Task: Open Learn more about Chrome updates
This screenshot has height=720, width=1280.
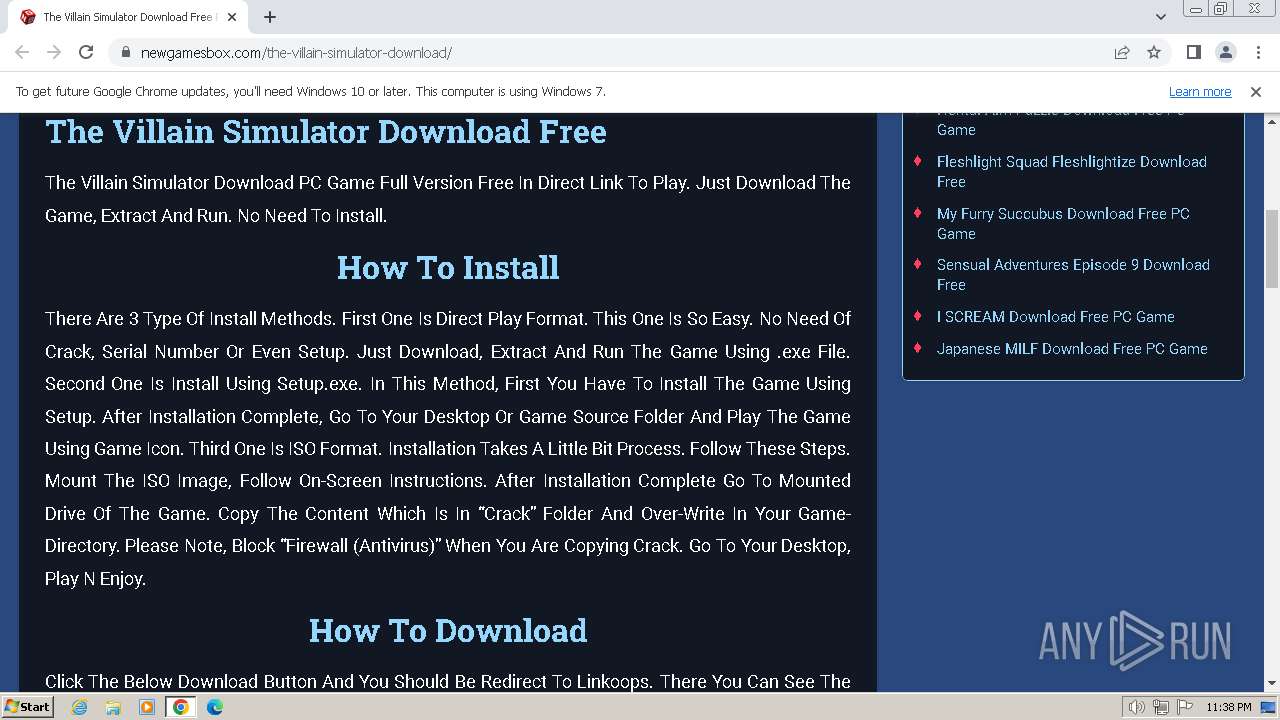Action: coord(1200,91)
